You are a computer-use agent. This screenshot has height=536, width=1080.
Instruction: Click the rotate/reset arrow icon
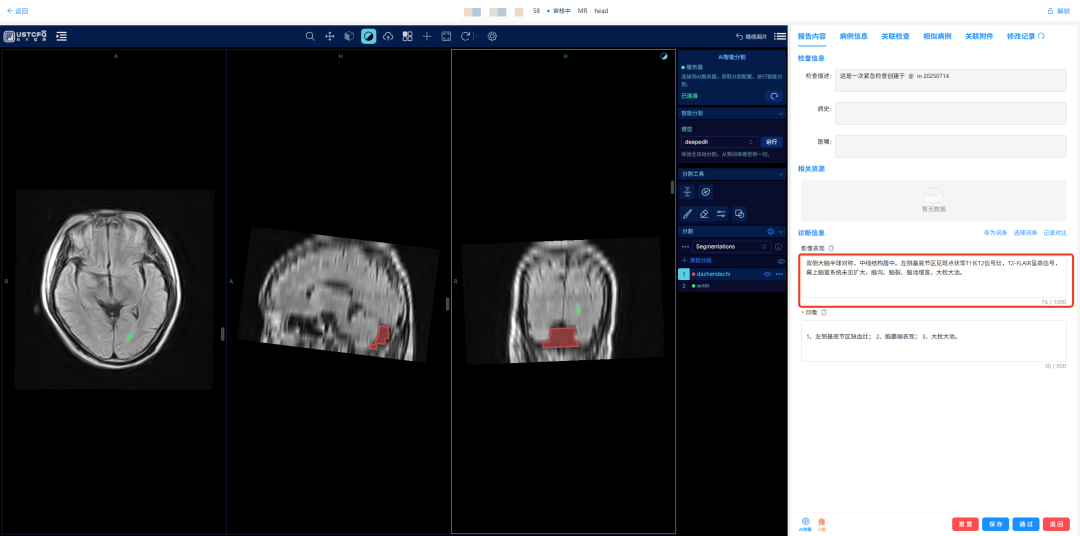(466, 37)
